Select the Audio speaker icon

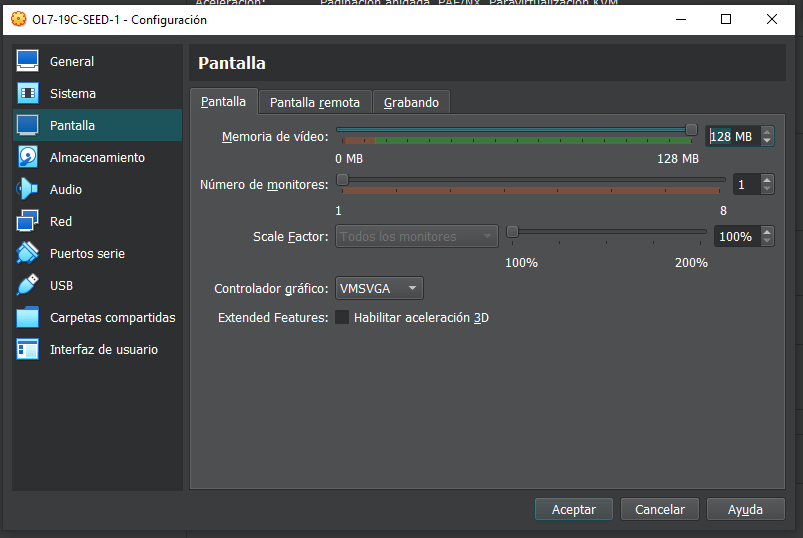(28, 189)
